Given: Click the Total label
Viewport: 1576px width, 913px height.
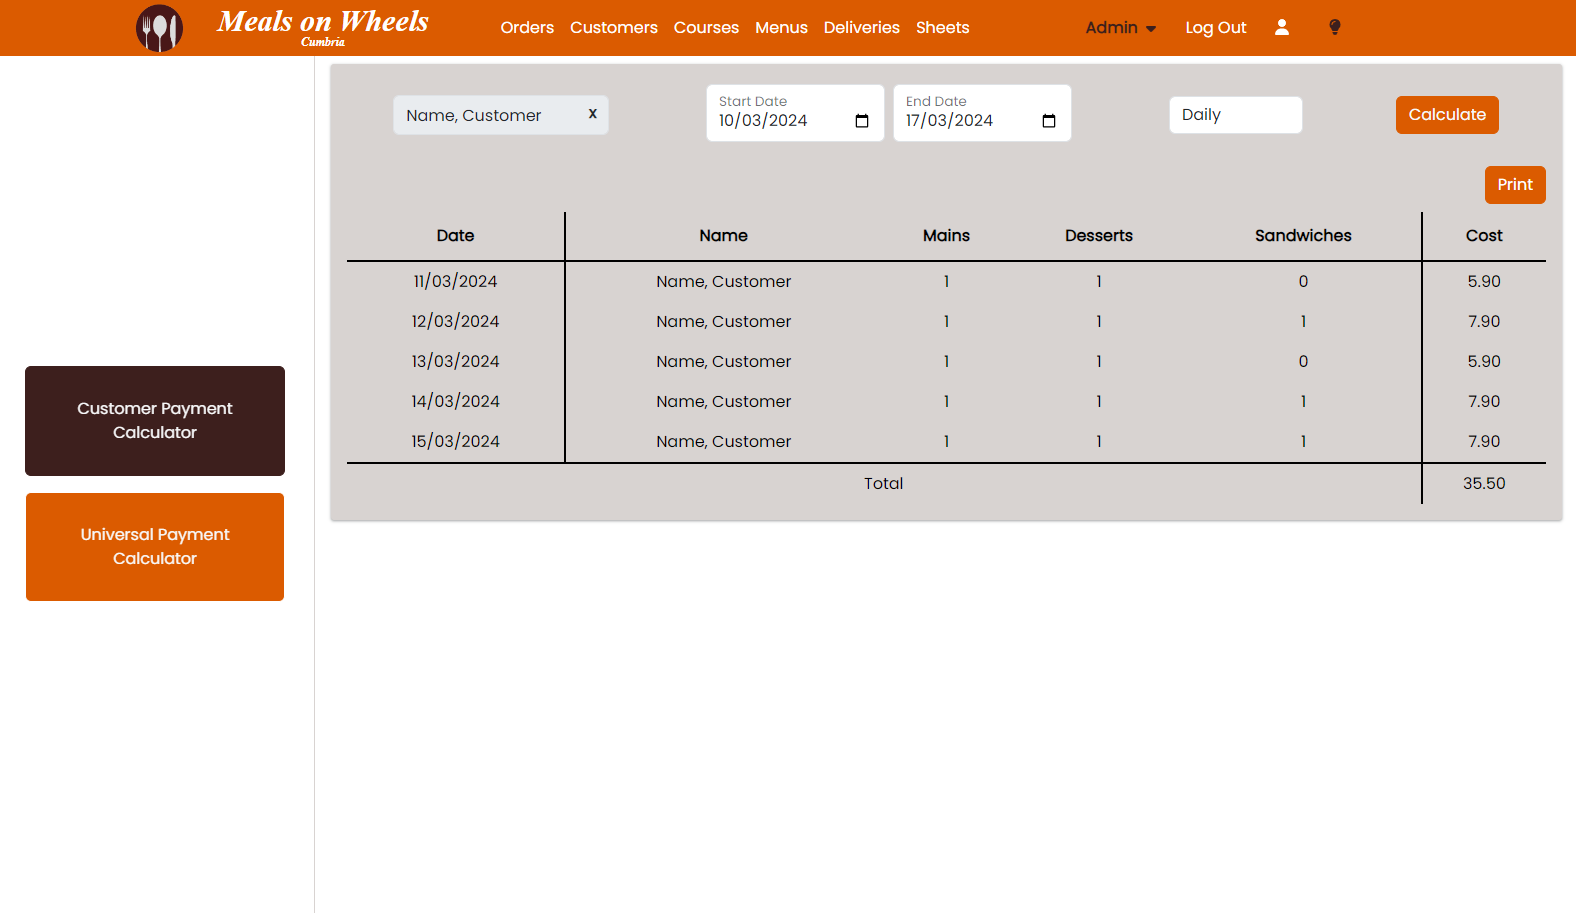Looking at the screenshot, I should [x=884, y=484].
